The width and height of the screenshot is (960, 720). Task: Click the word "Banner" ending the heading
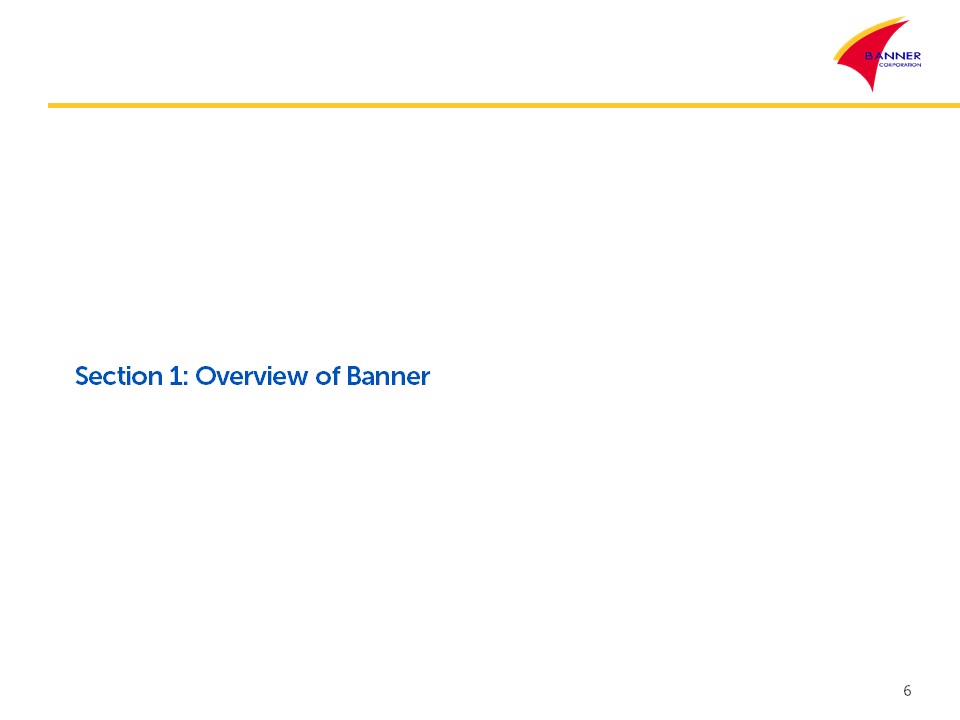tap(388, 377)
